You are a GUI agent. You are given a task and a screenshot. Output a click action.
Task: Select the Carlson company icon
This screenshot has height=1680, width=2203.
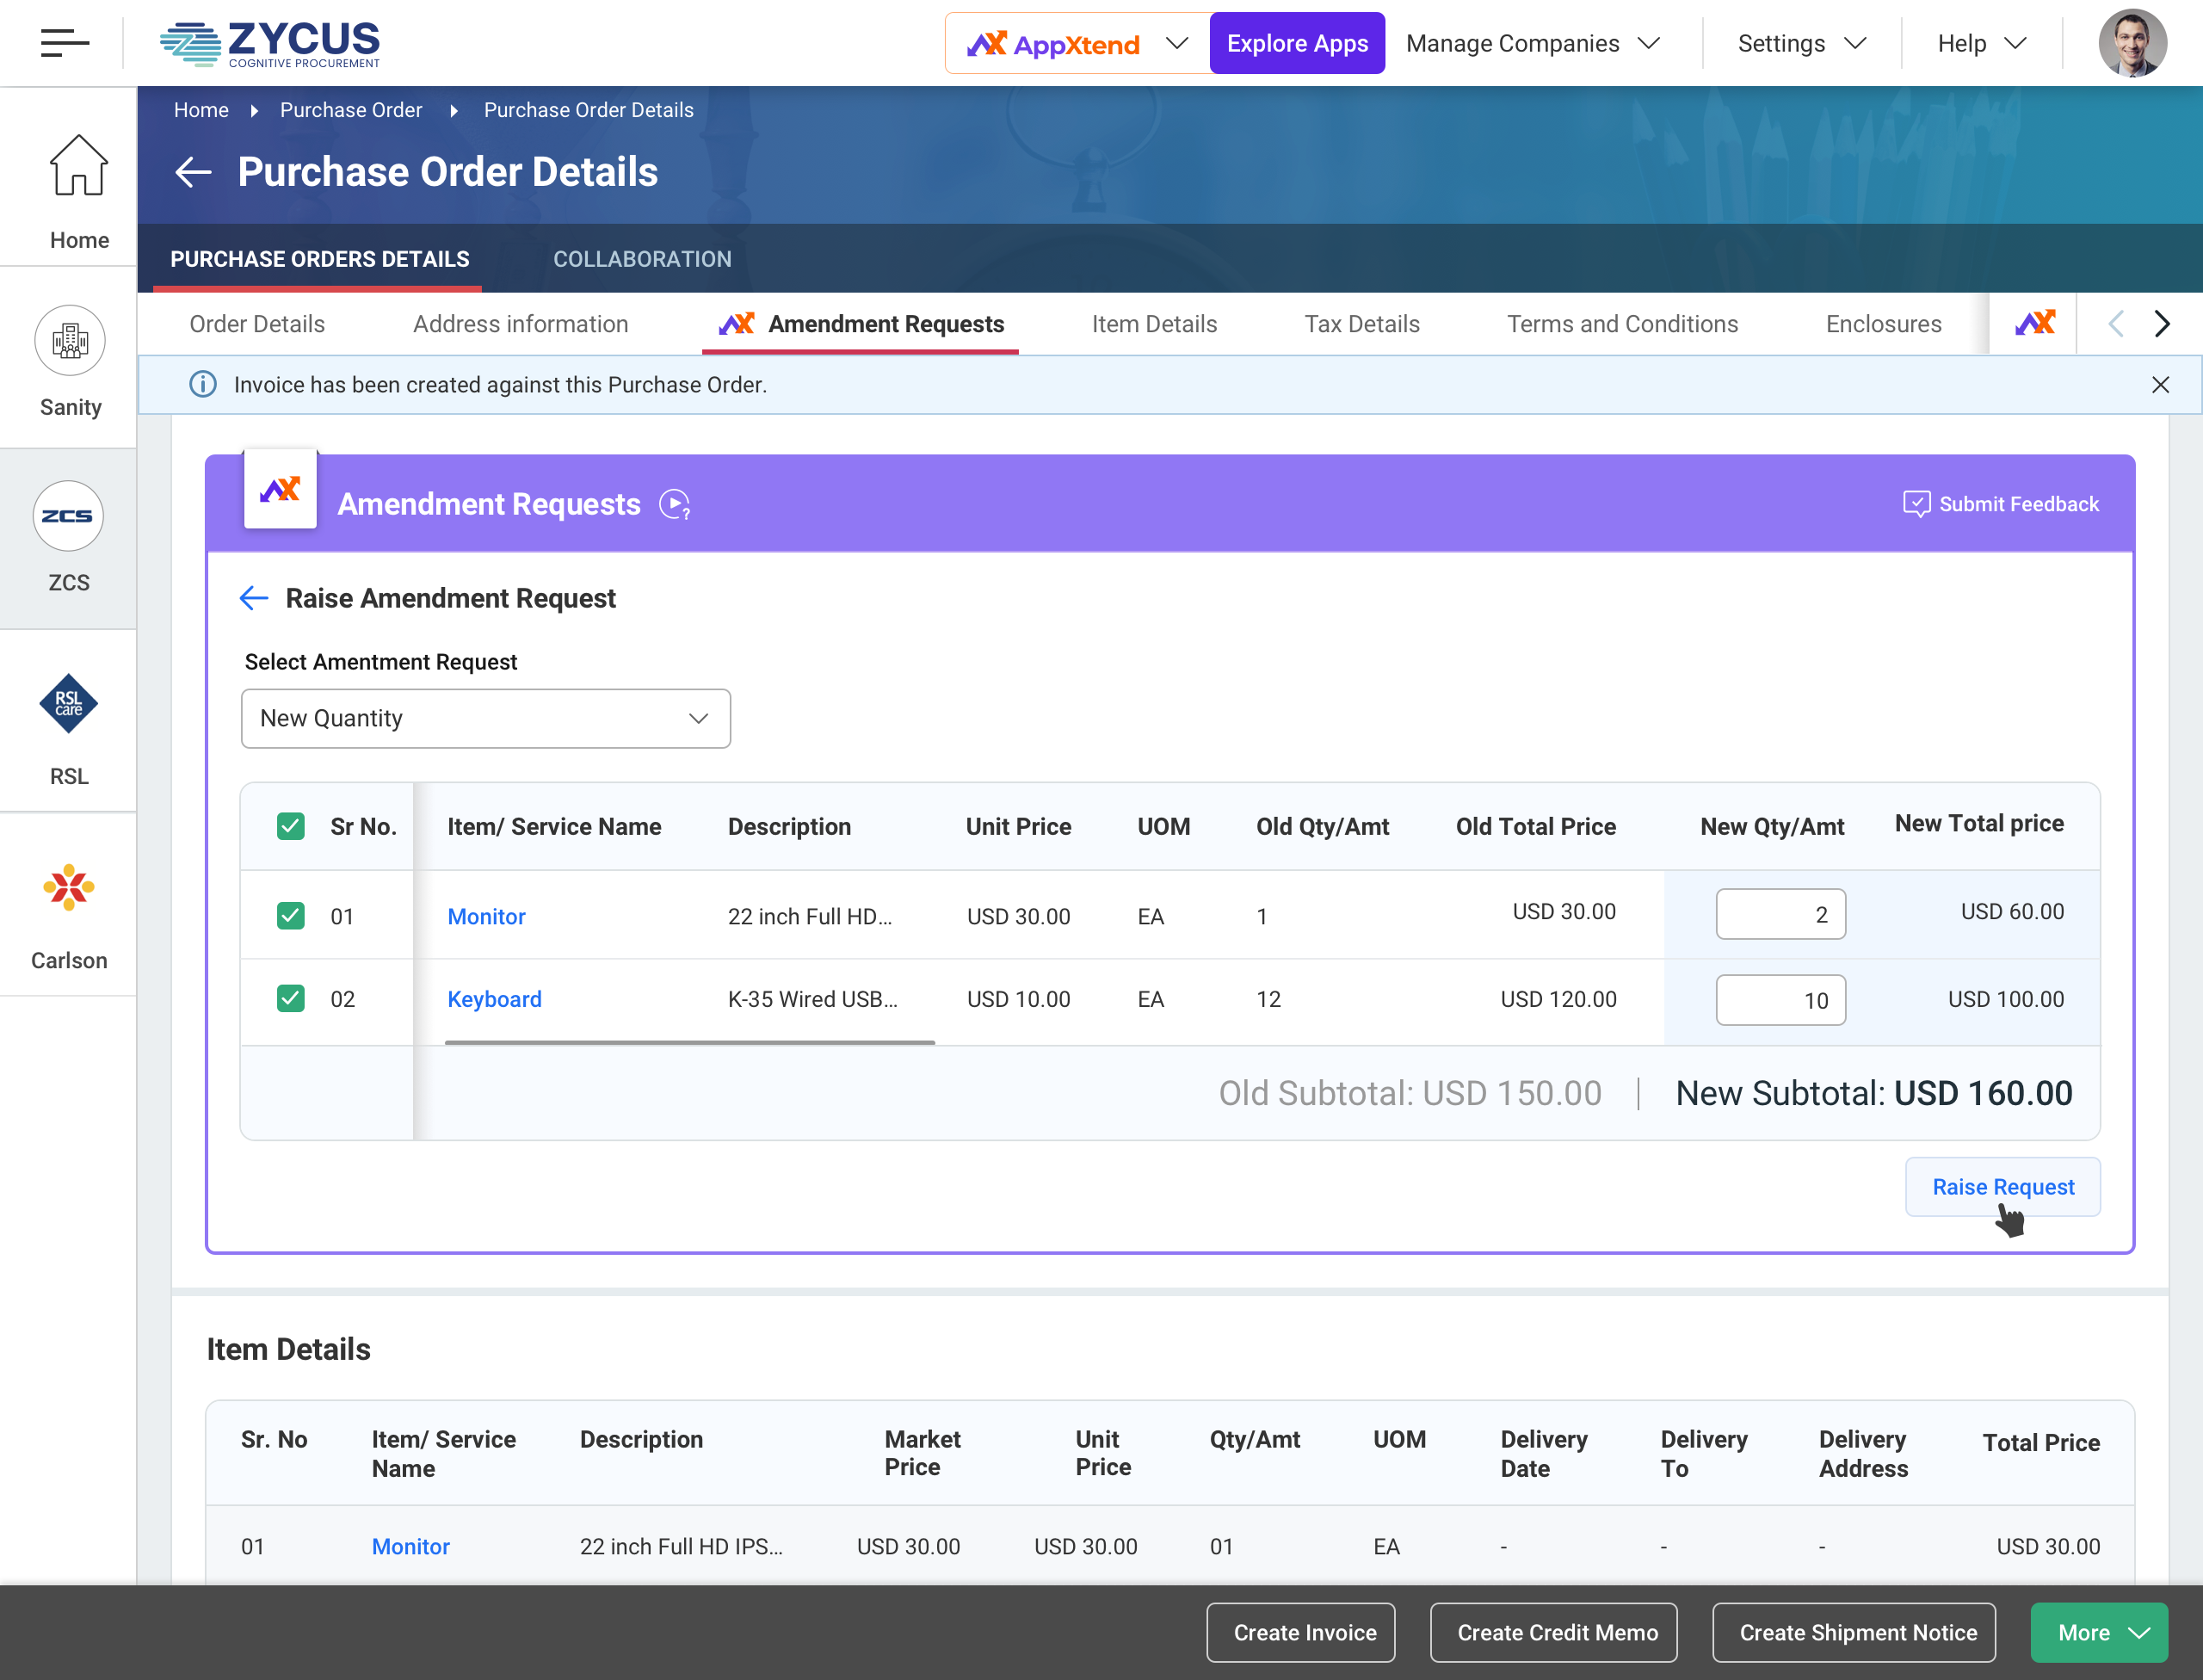click(69, 888)
